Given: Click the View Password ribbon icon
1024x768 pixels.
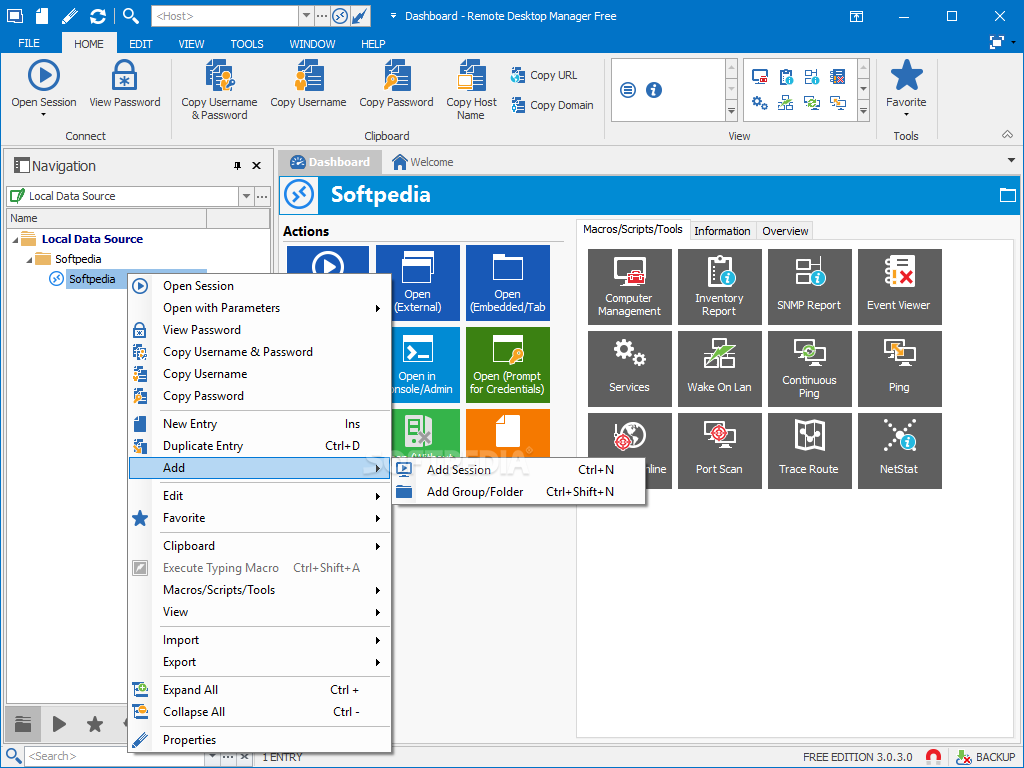Looking at the screenshot, I should tap(124, 75).
